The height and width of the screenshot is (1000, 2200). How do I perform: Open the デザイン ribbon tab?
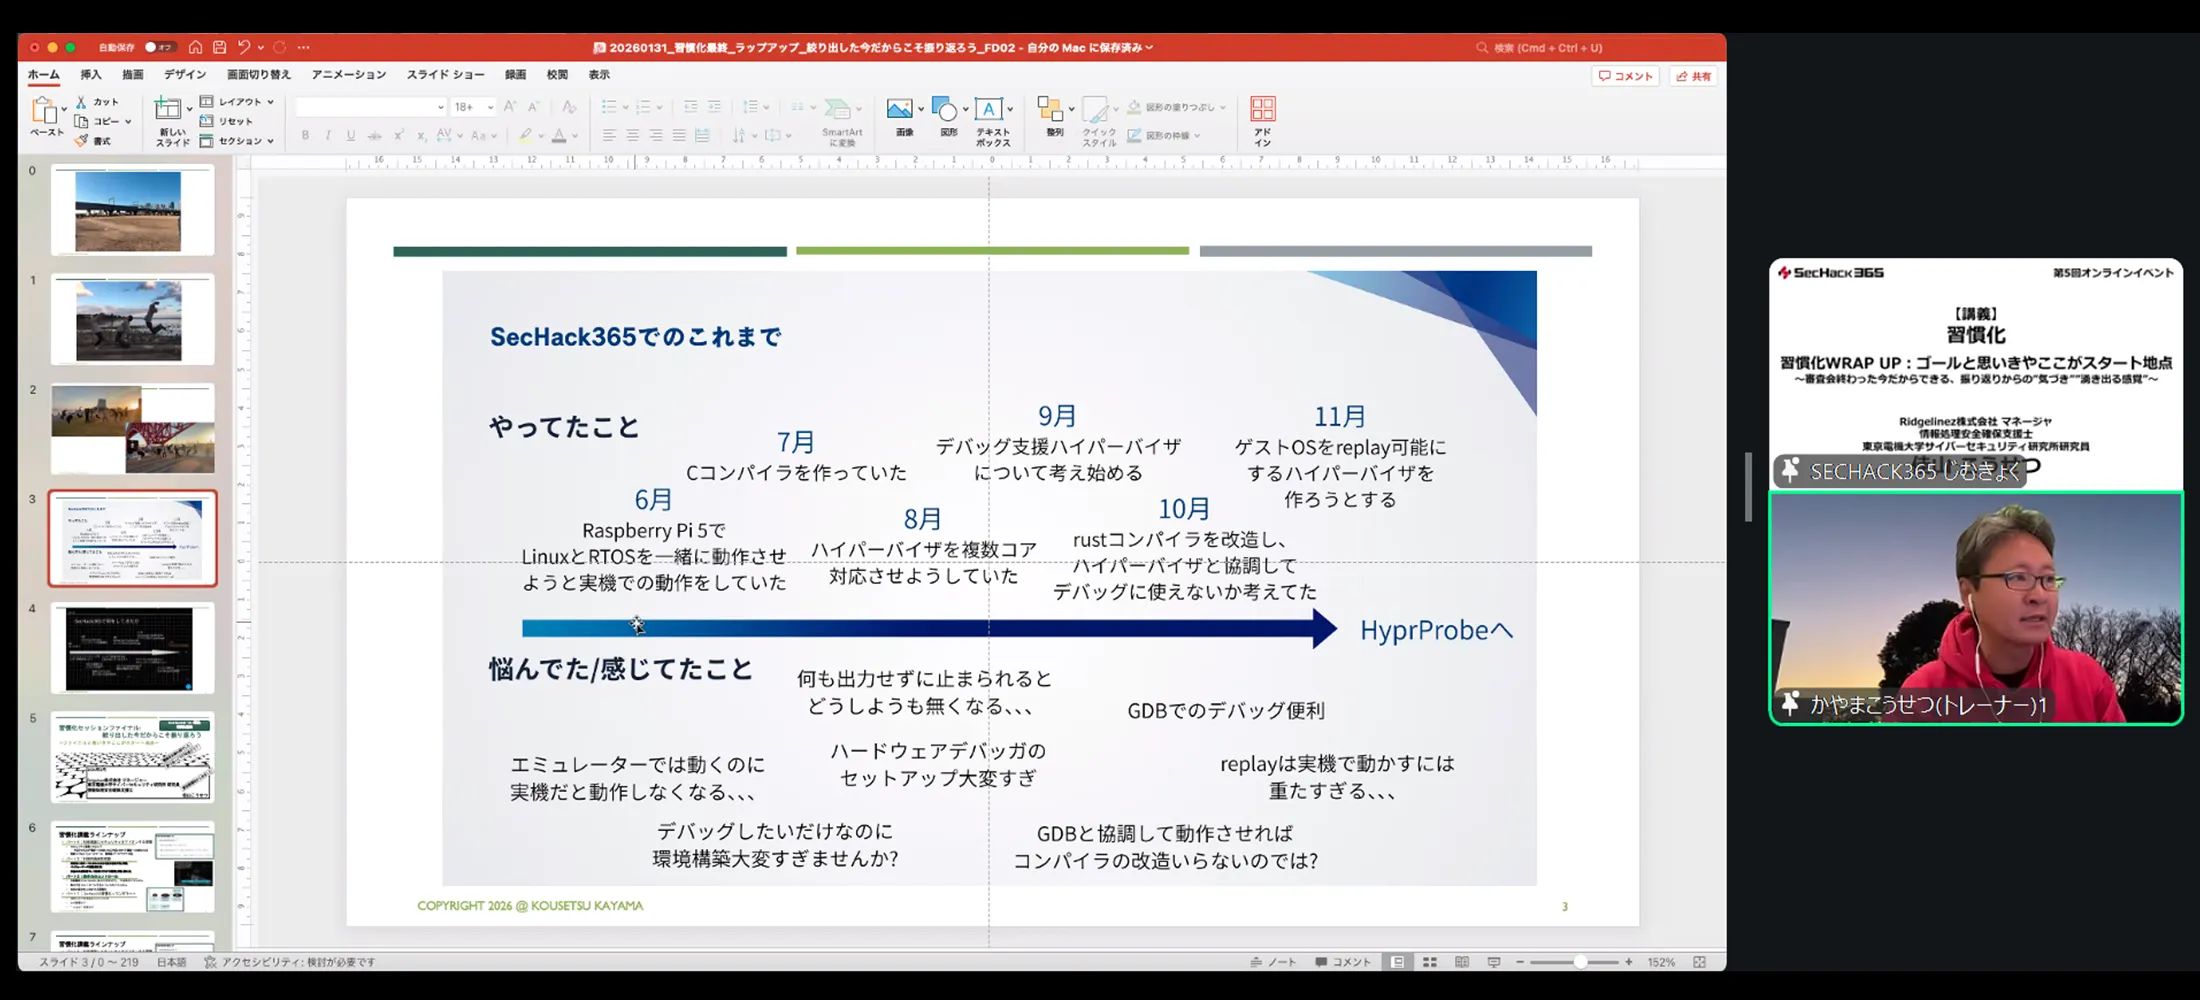click(x=185, y=75)
